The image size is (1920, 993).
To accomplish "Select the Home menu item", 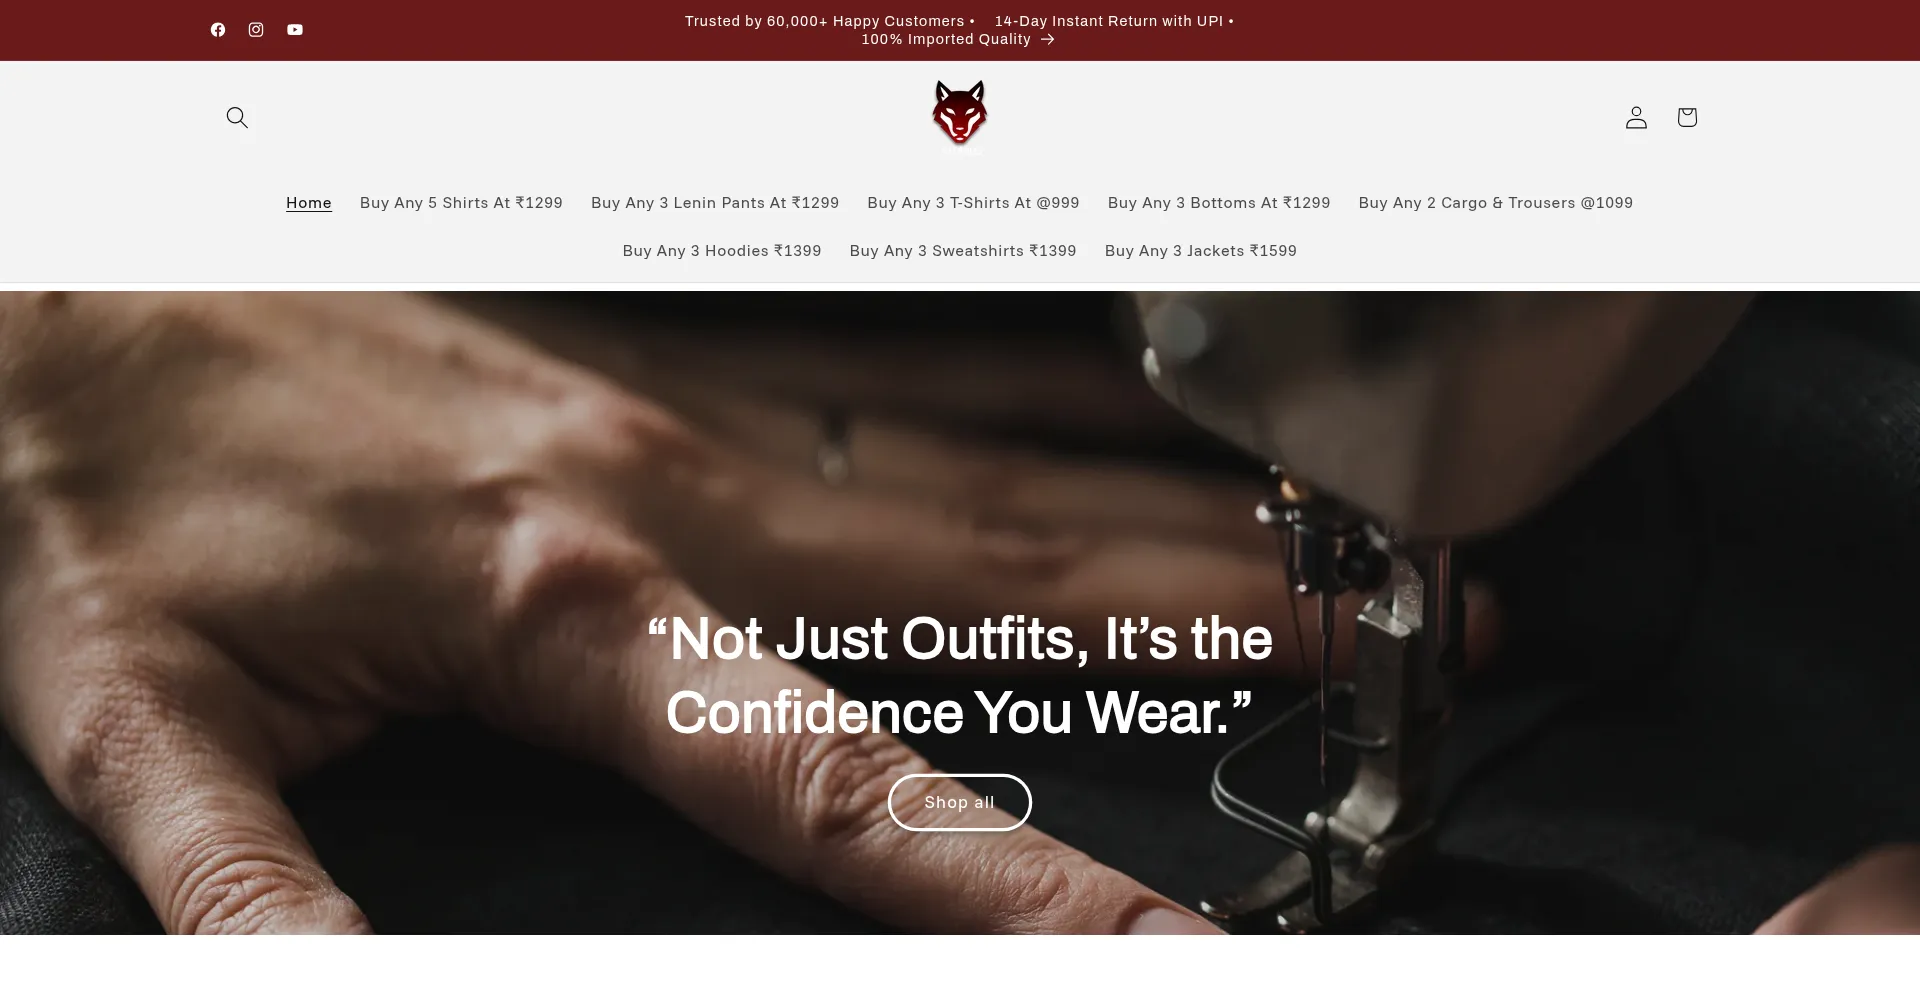I will (309, 203).
